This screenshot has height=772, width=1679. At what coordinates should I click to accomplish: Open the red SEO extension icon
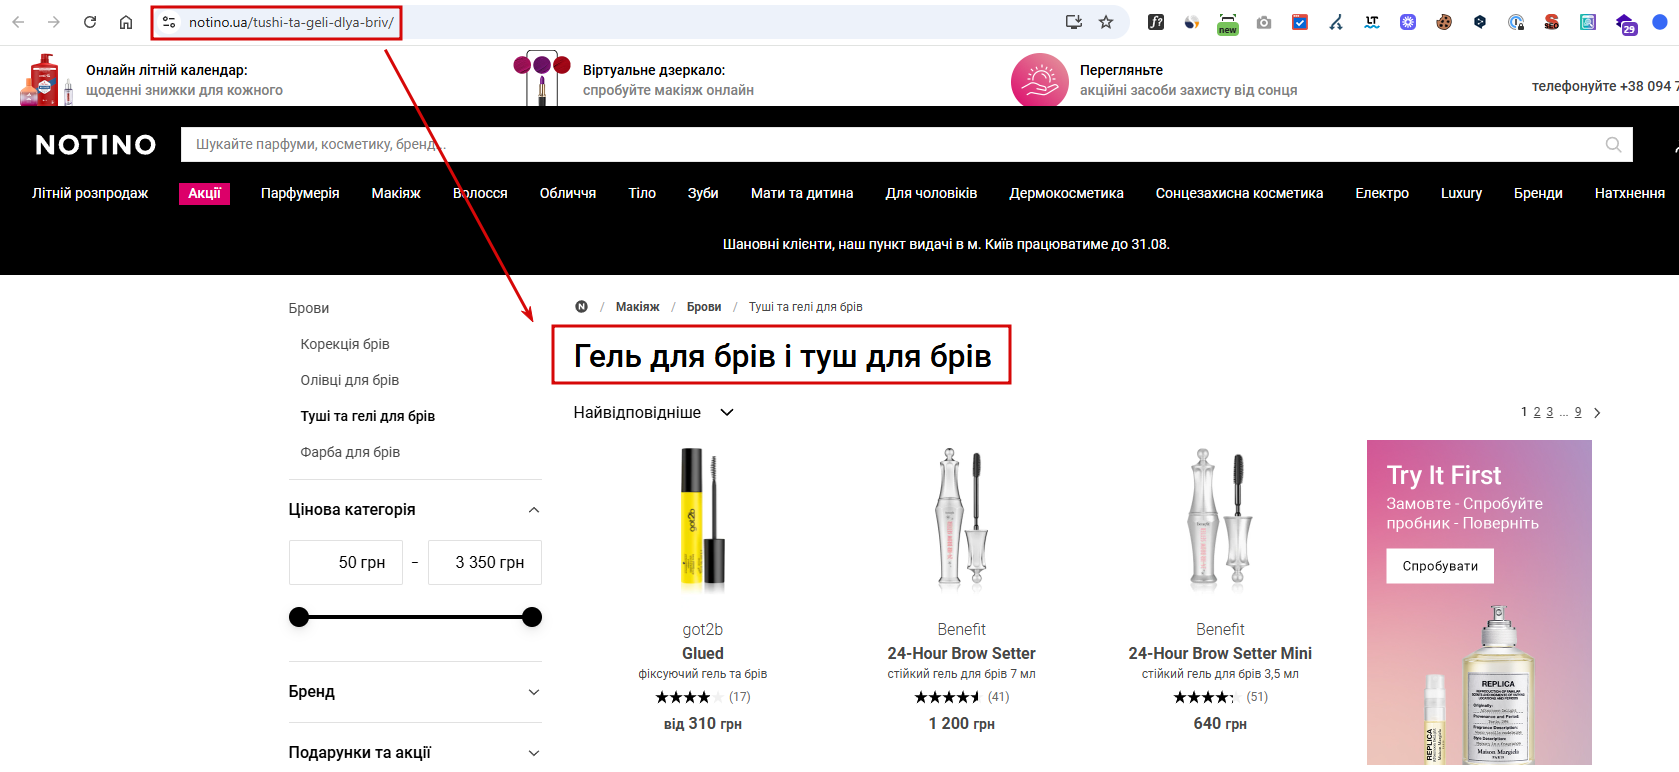point(1552,22)
